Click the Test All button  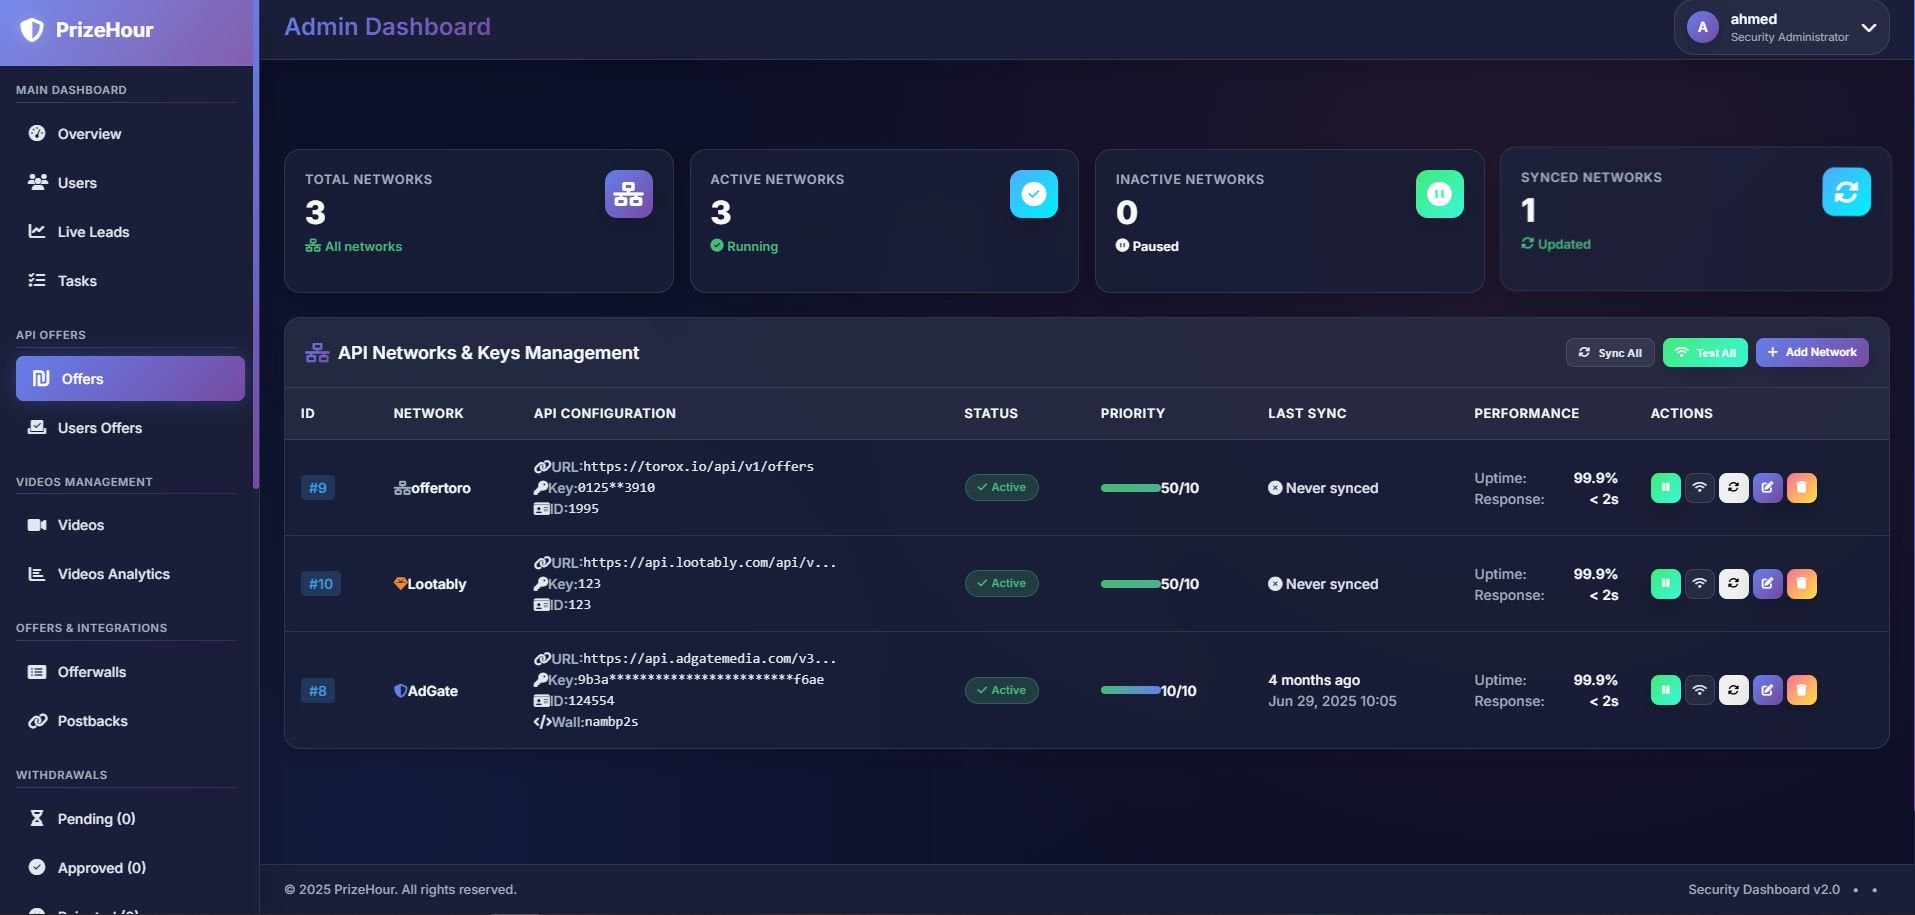click(1704, 353)
